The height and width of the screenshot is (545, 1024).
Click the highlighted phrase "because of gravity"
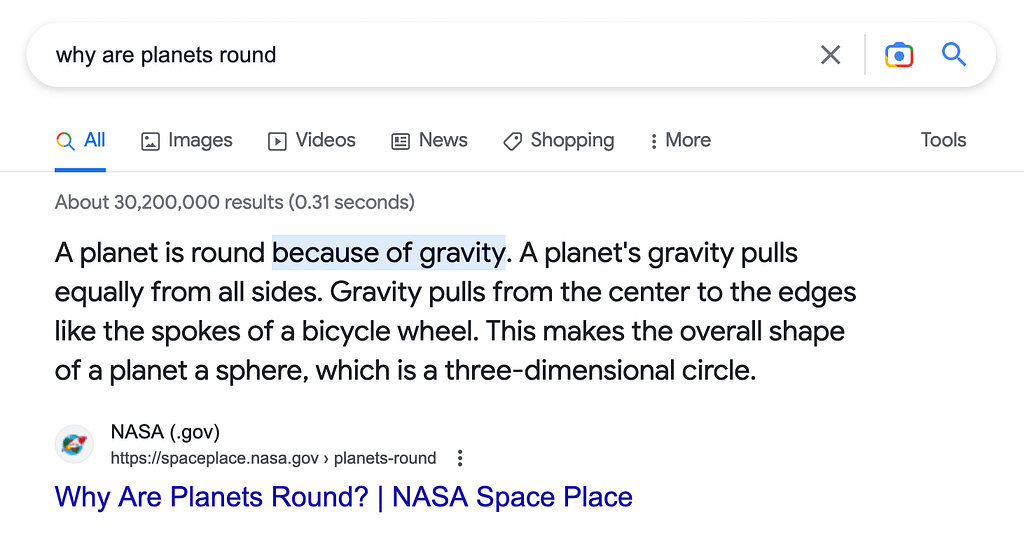(x=389, y=253)
